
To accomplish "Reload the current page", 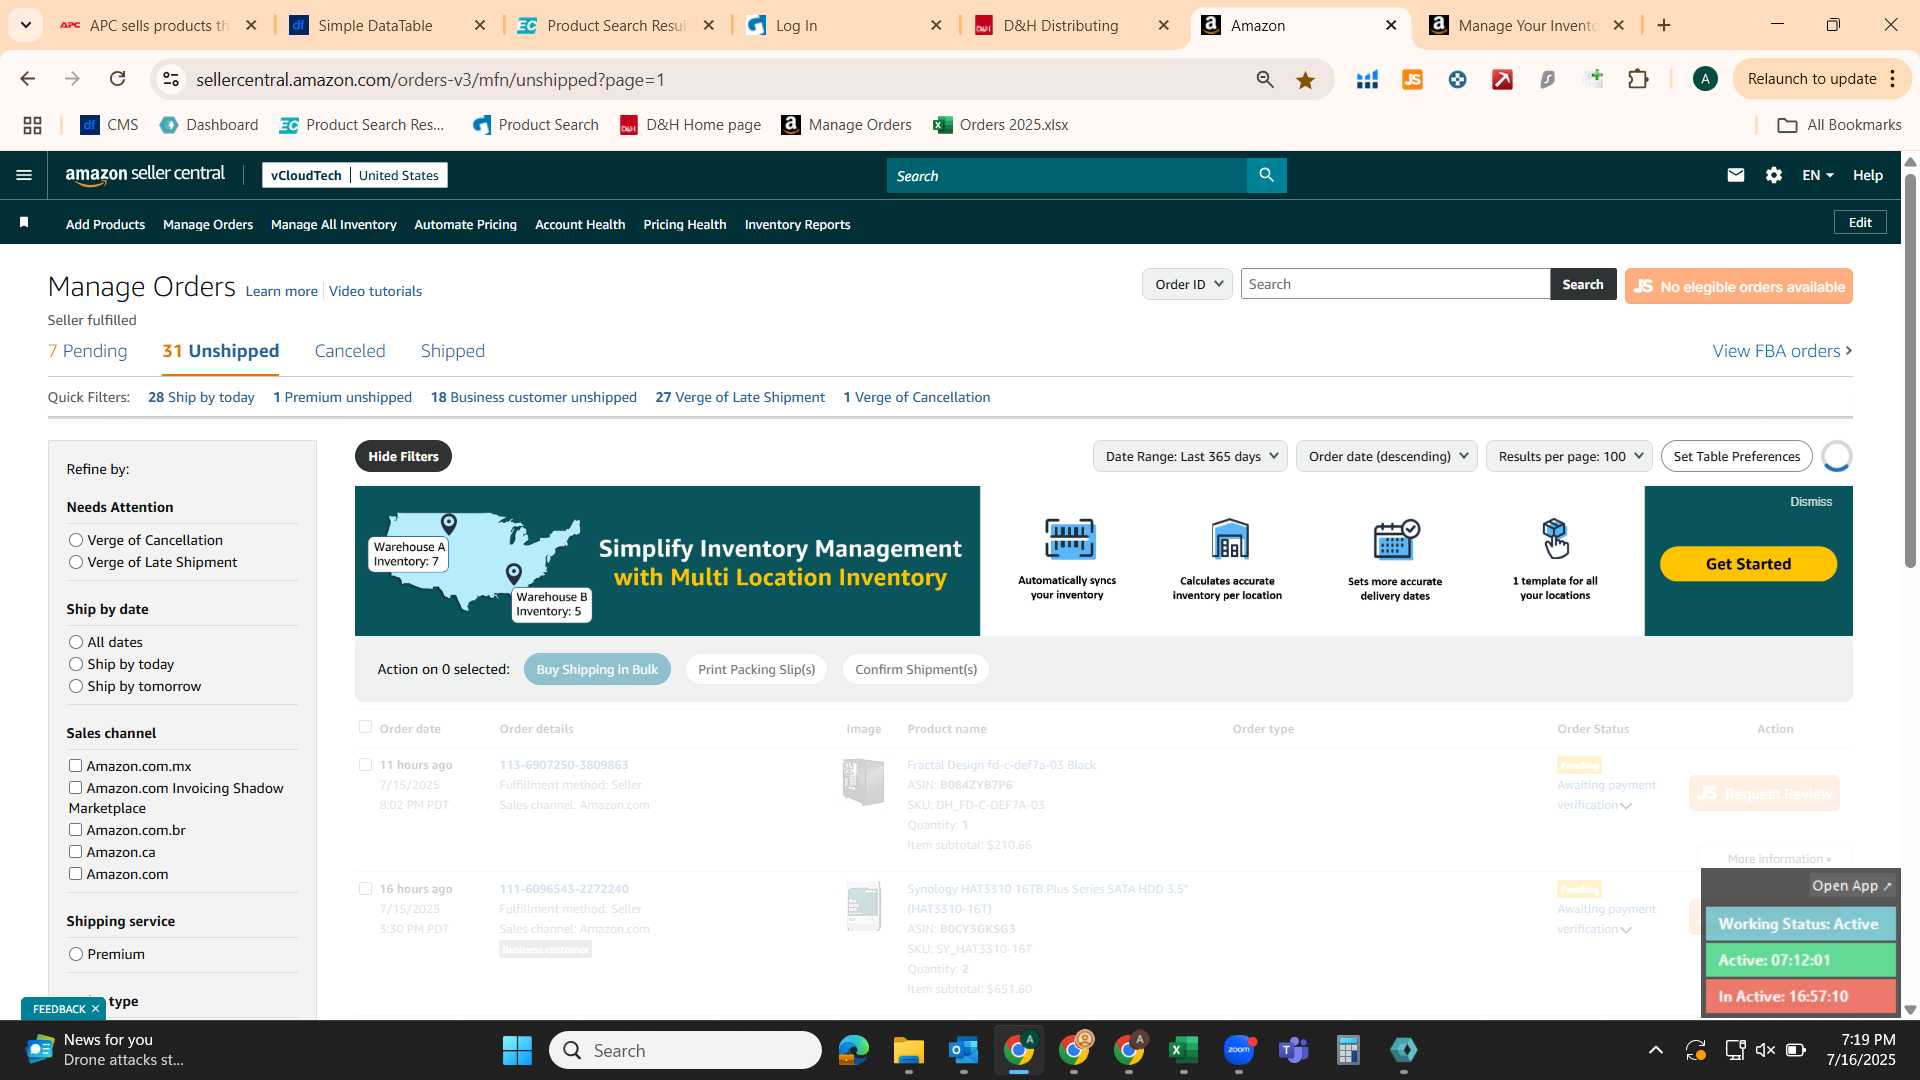I will pos(117,79).
